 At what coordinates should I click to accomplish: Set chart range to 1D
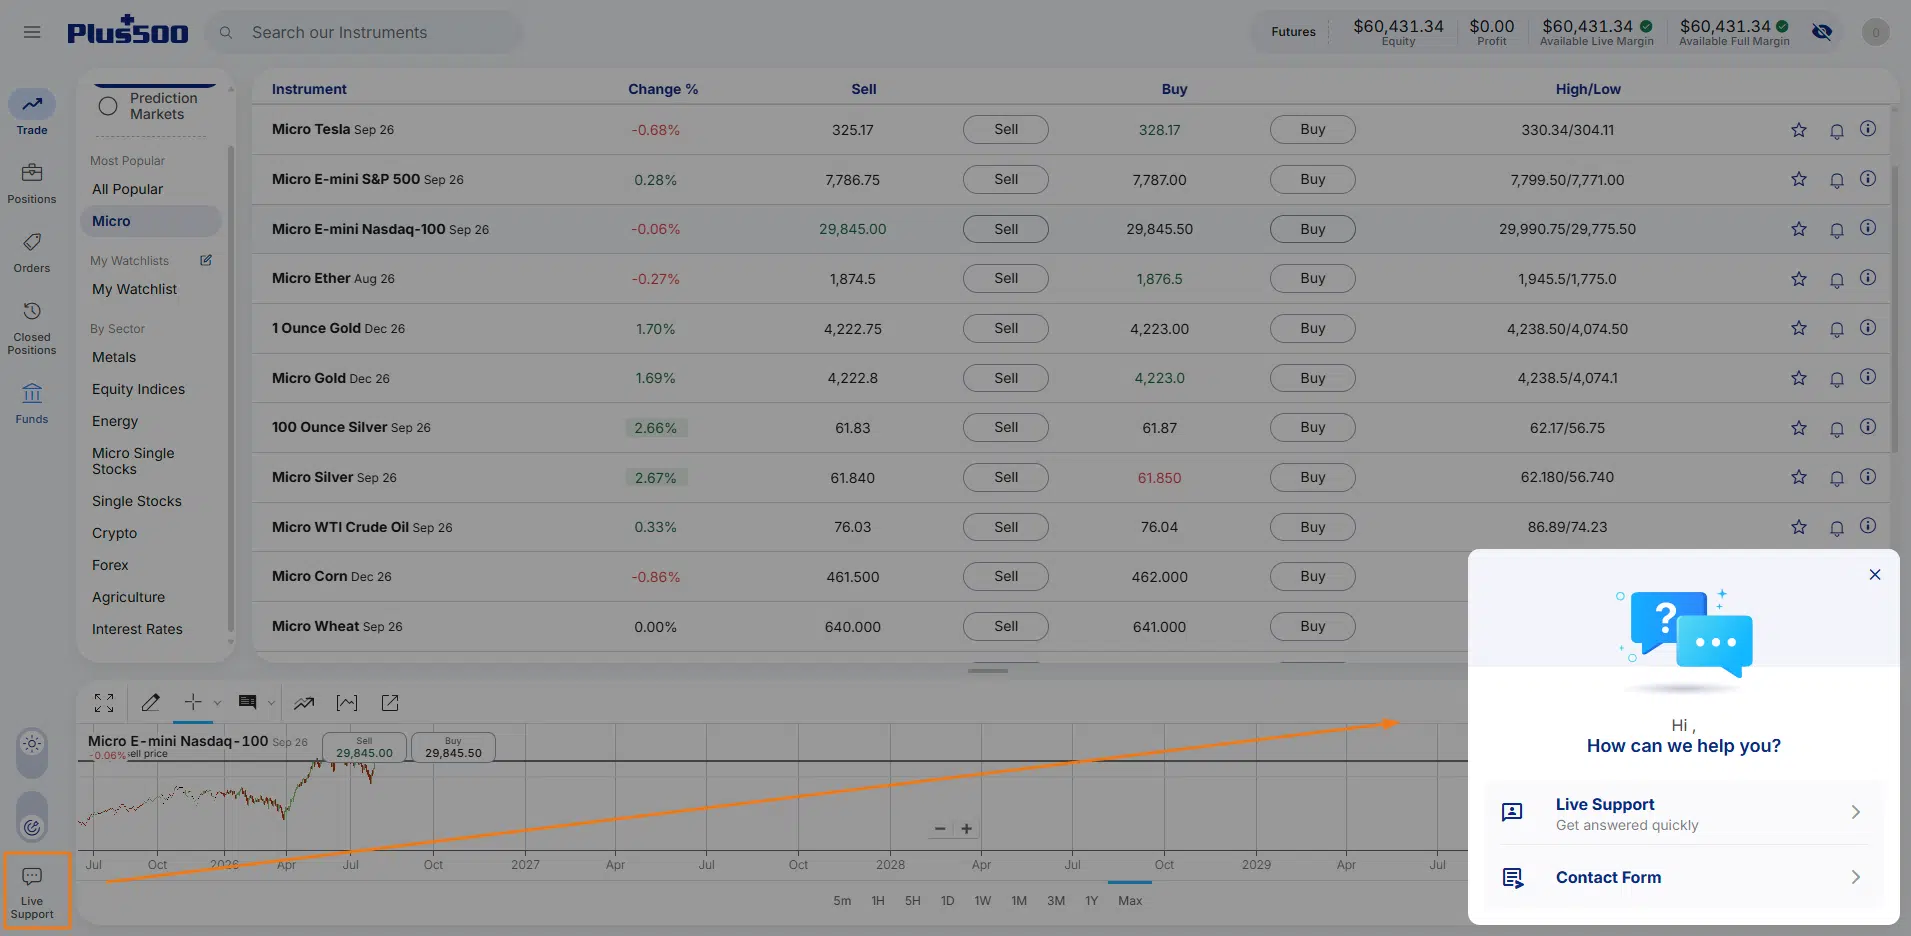pos(947,901)
